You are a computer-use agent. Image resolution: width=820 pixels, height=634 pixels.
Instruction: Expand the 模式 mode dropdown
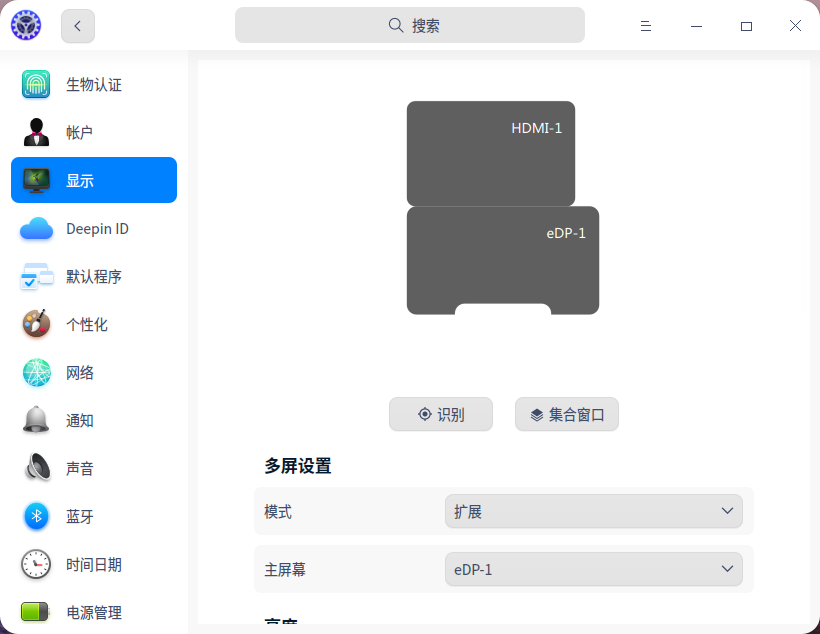(593, 510)
